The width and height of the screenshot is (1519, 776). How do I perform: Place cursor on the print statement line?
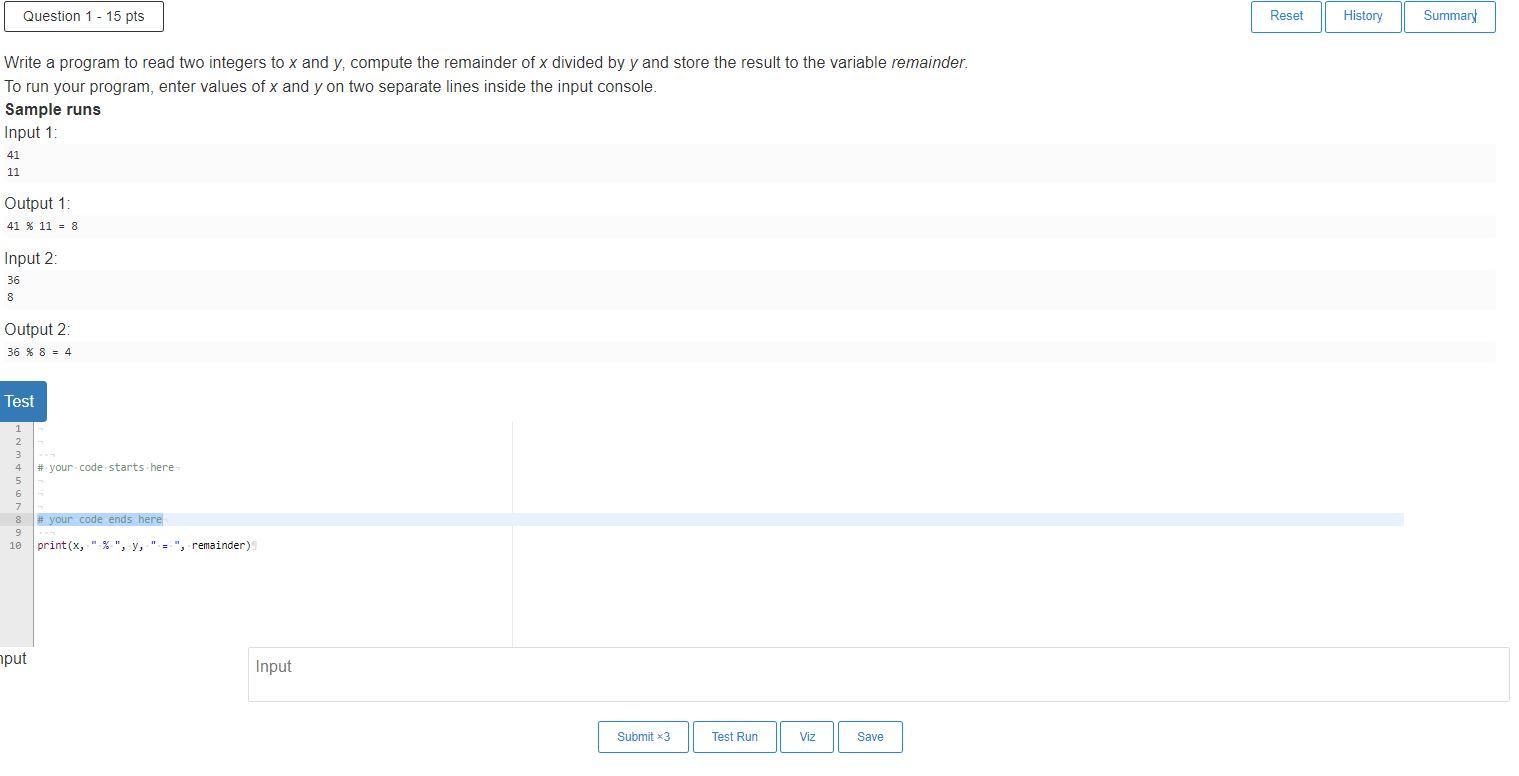click(x=146, y=545)
